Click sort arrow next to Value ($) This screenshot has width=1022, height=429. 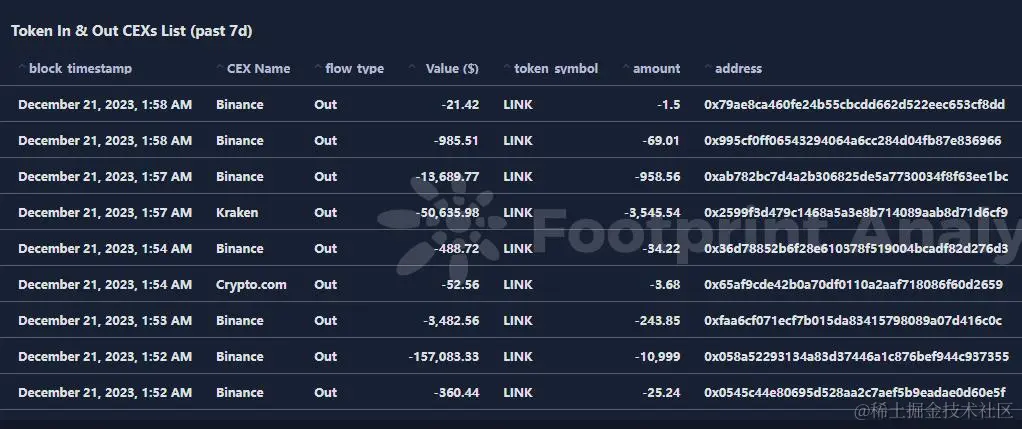(412, 67)
